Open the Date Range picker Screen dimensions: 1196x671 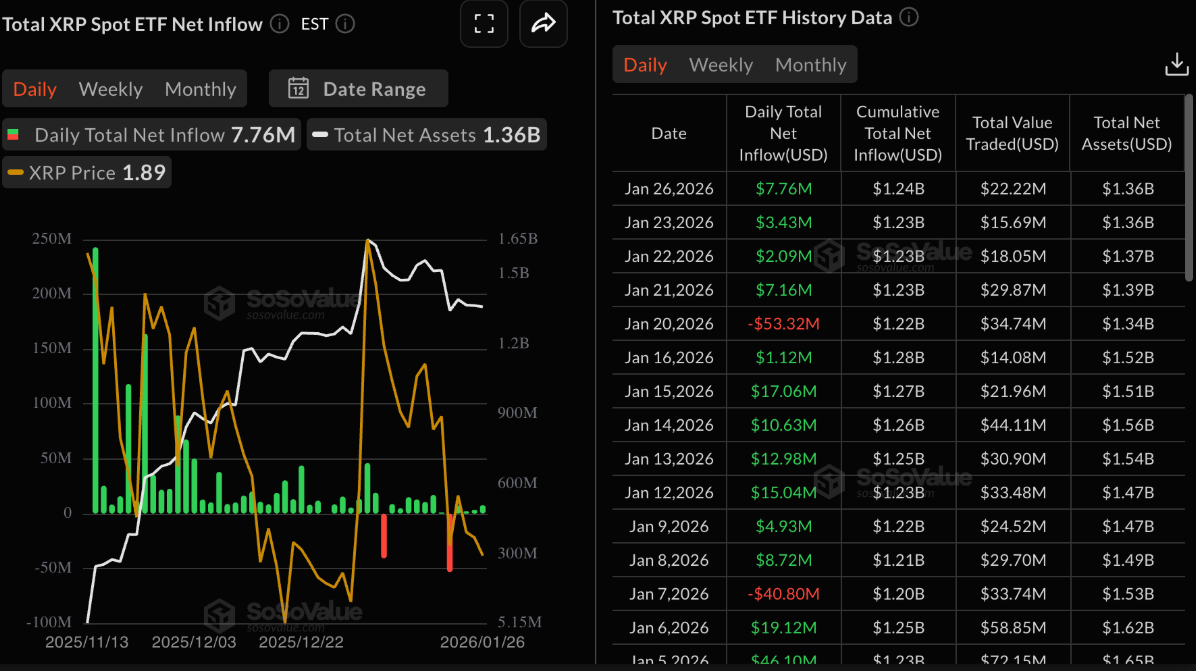358,88
